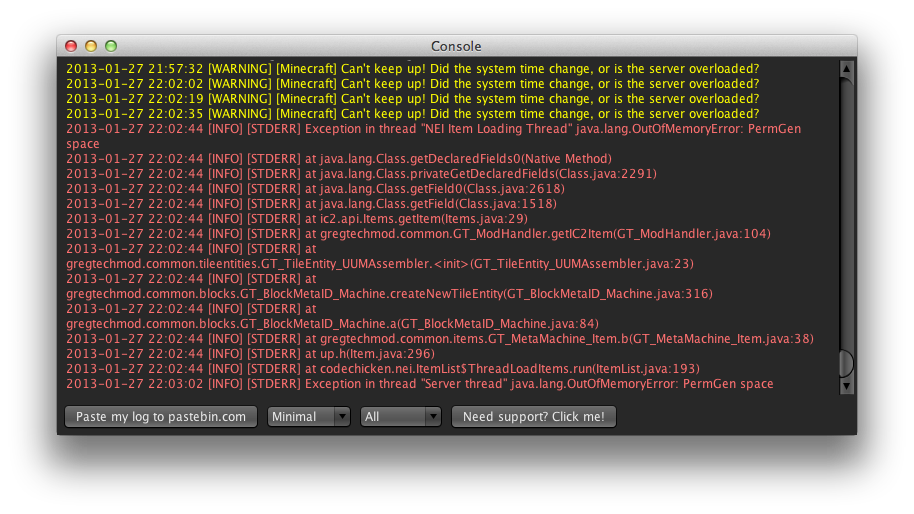Click the arrow on the All combo box
Screen dimensions: 914x514
click(x=433, y=417)
